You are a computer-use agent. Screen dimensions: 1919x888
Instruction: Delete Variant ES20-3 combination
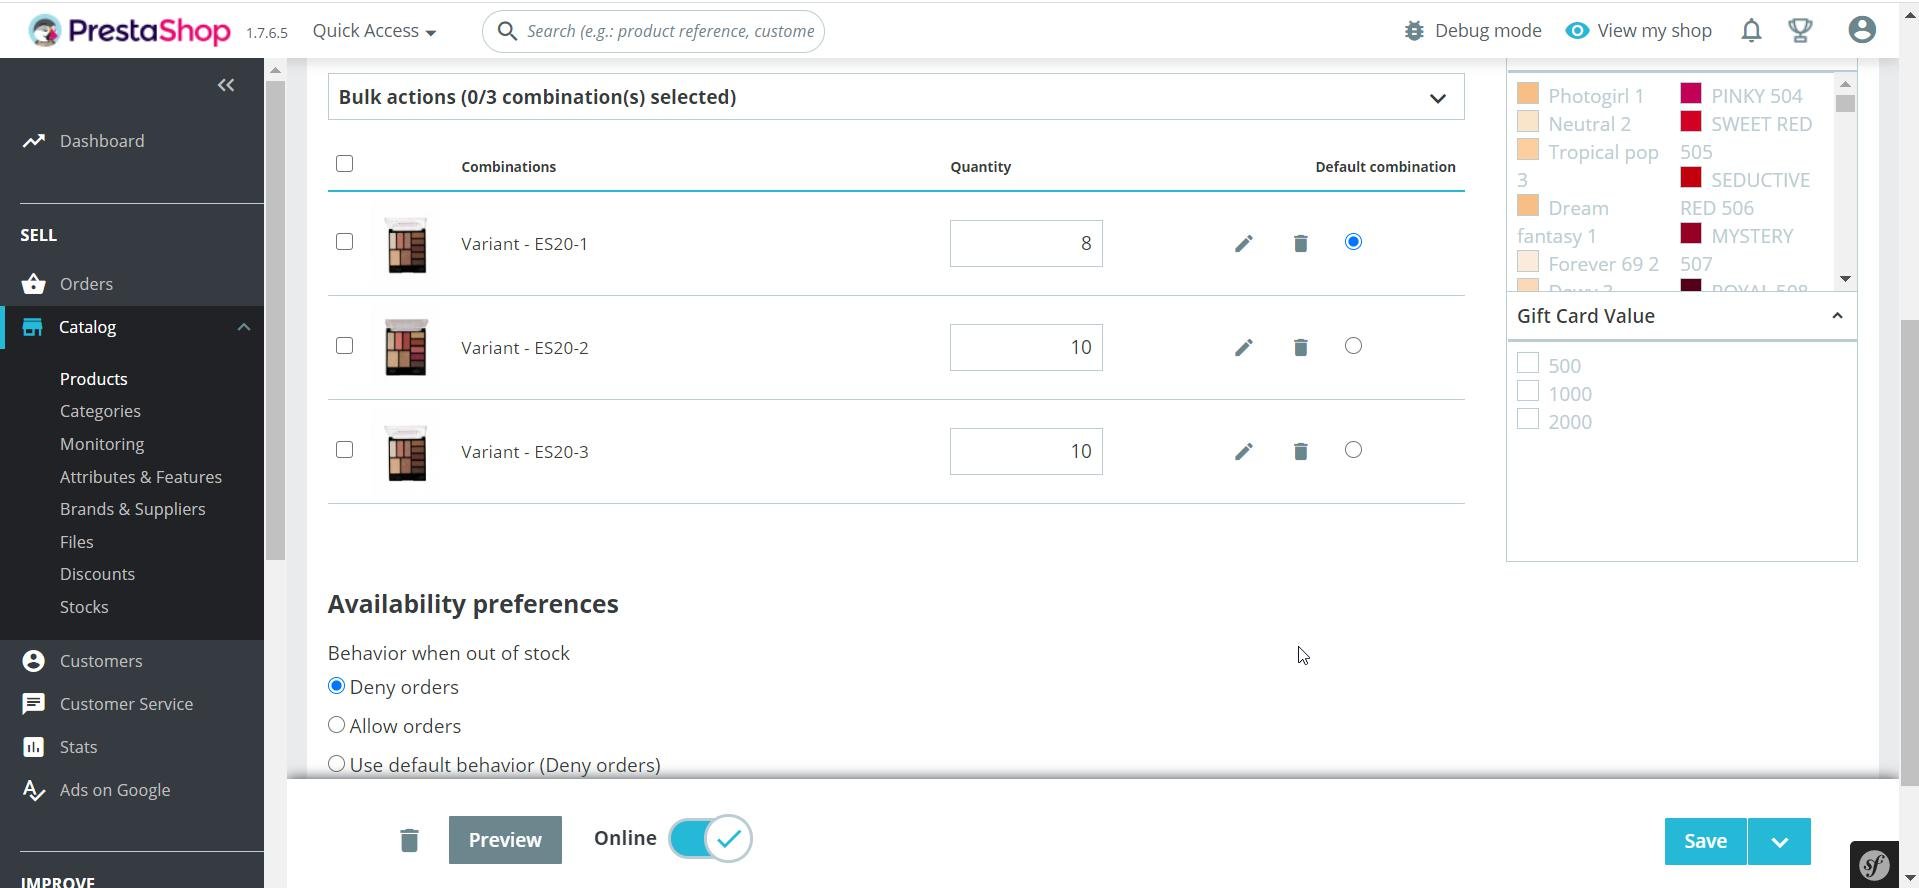[x=1300, y=452]
